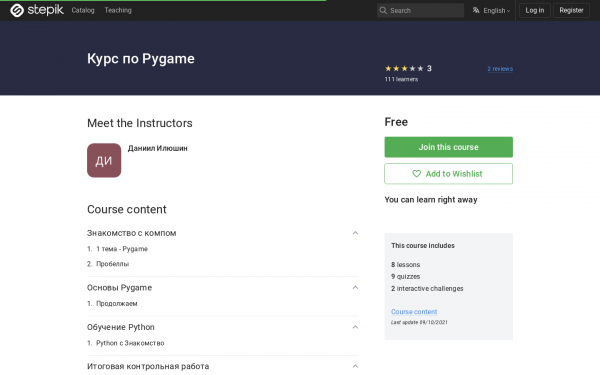Click the Stepik logo
This screenshot has height=375, width=600.
tap(37, 10)
